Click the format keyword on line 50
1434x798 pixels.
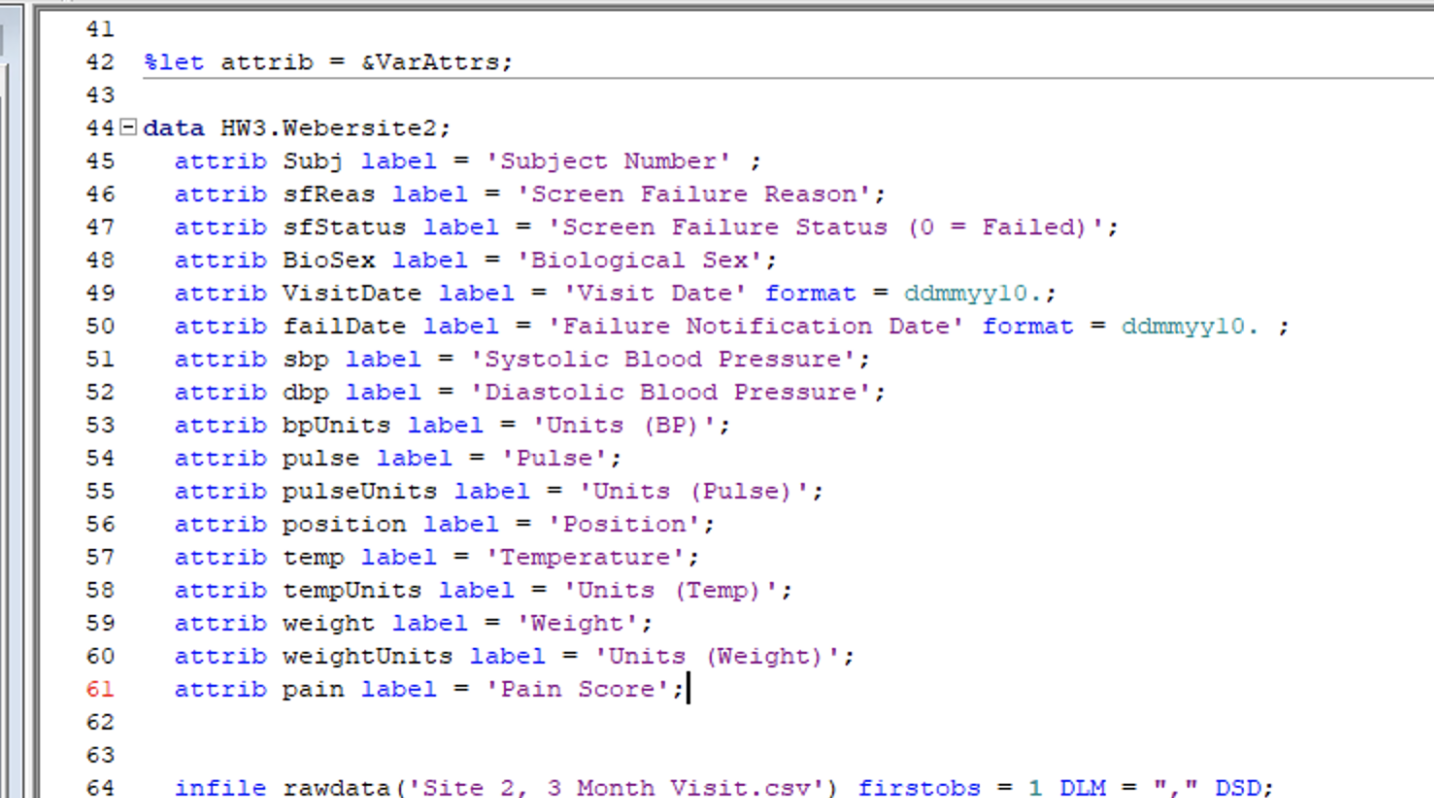coord(1028,325)
